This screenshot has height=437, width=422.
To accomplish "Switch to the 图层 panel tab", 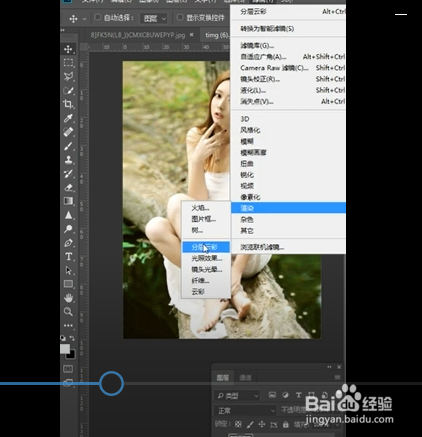I will coord(223,378).
